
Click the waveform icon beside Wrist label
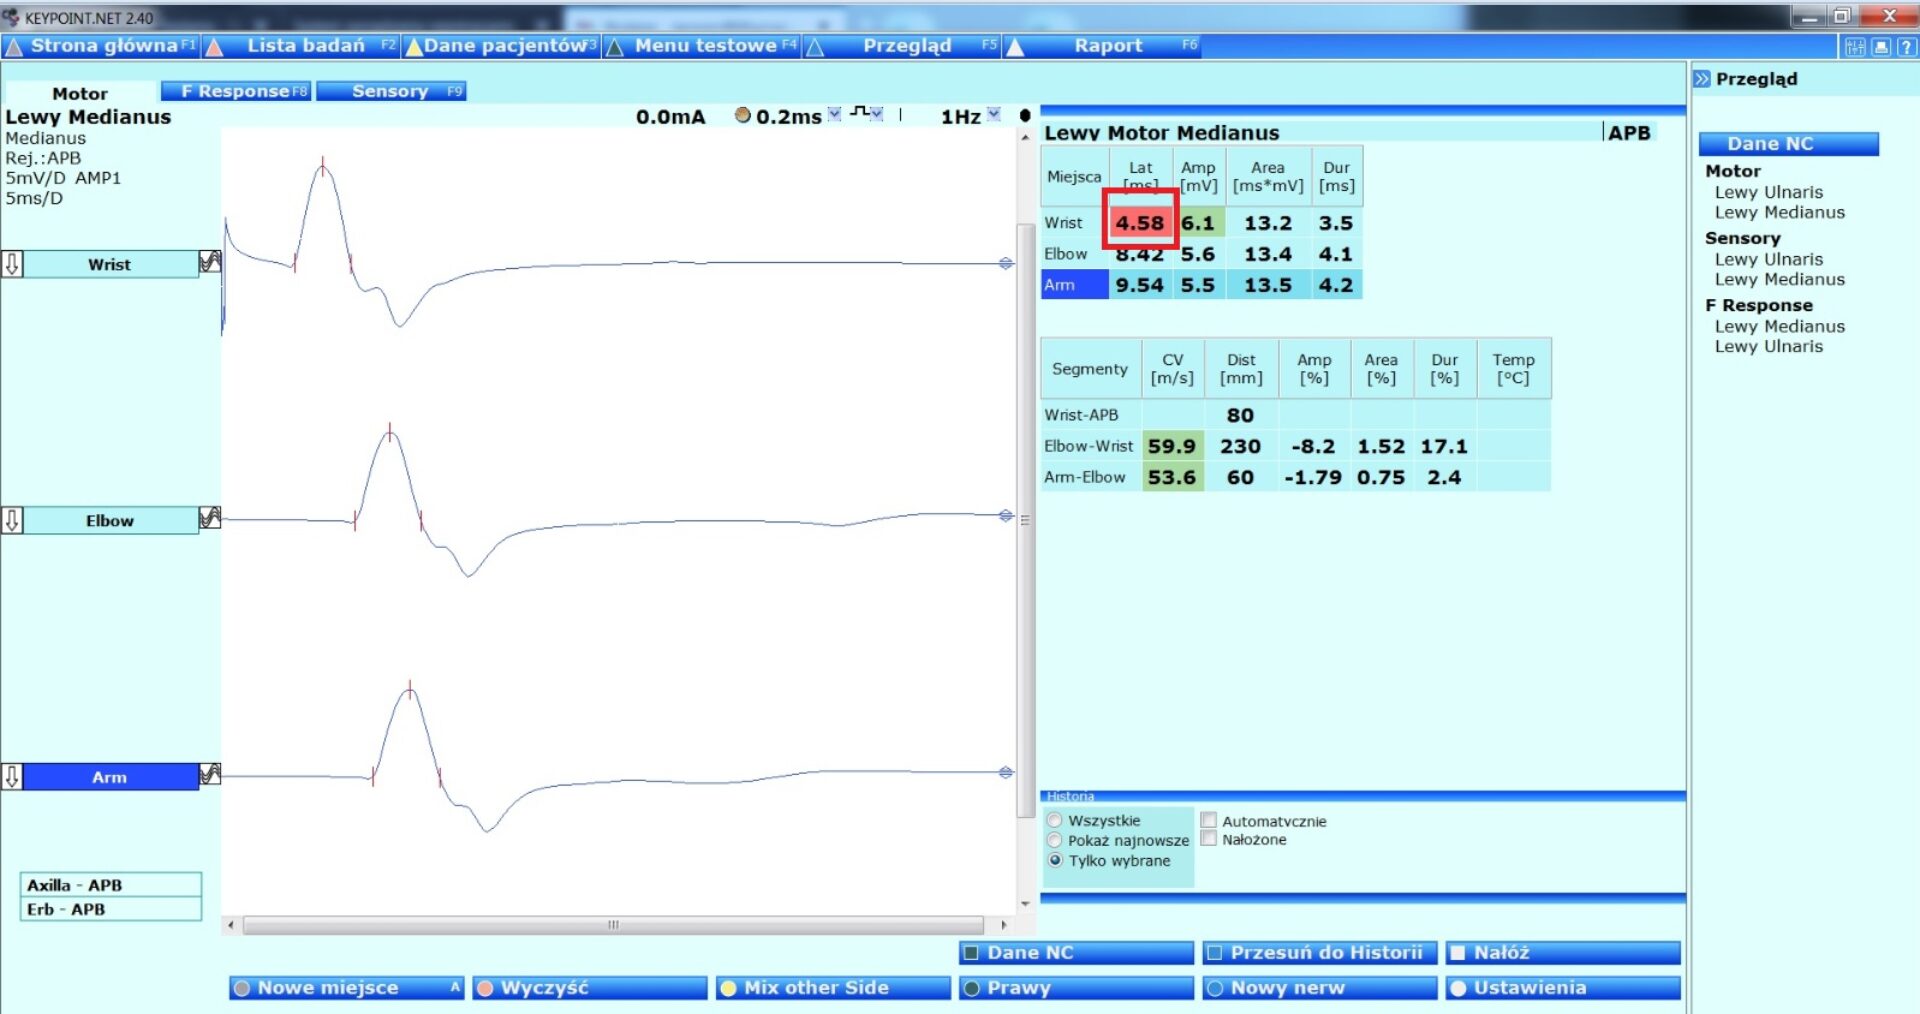(x=210, y=263)
